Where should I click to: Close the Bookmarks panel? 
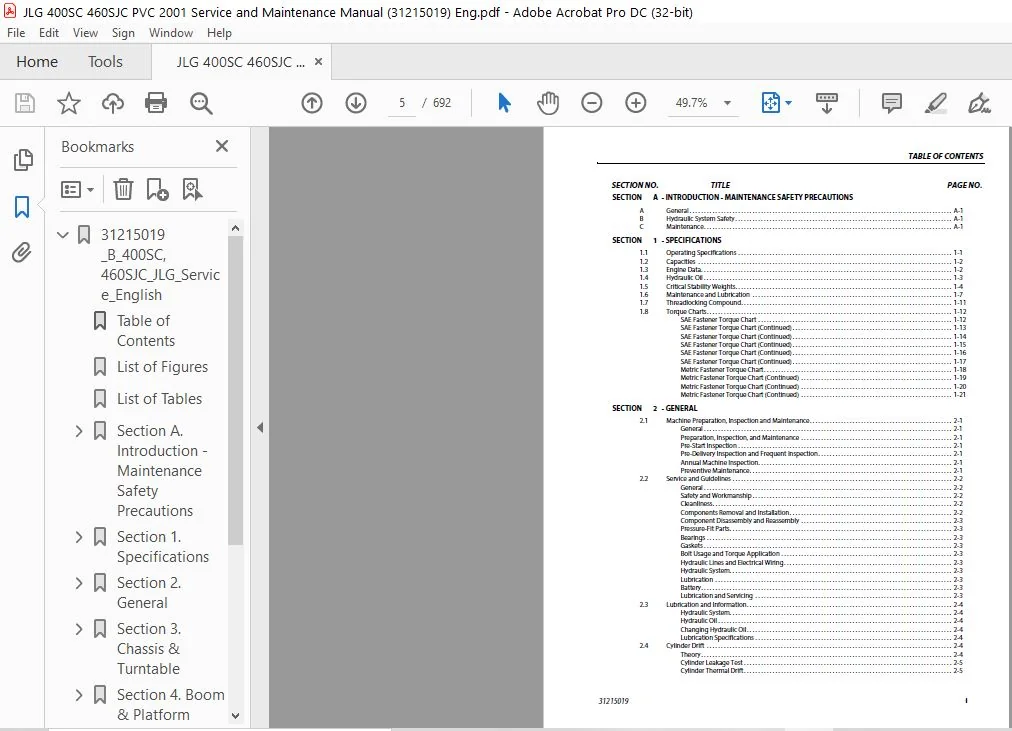(222, 146)
